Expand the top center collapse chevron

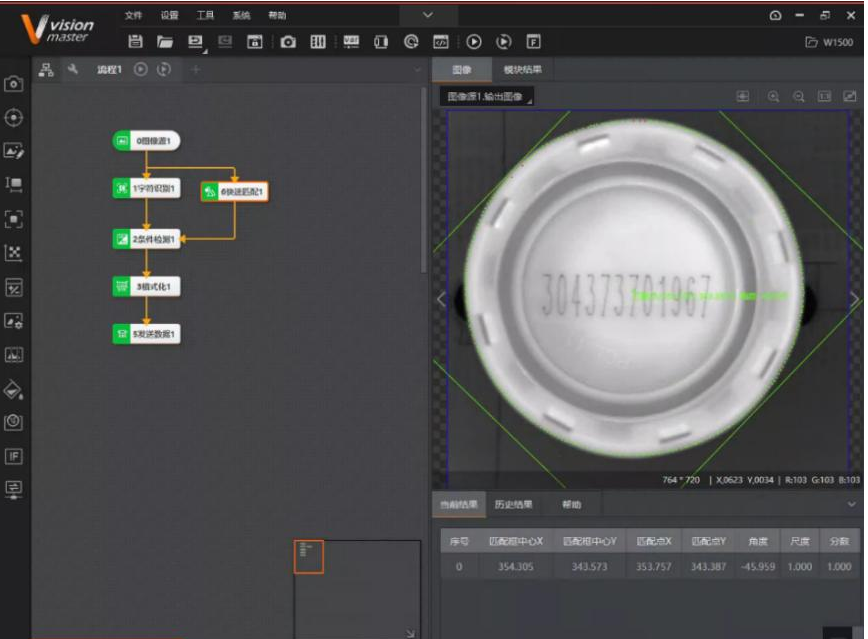(428, 15)
